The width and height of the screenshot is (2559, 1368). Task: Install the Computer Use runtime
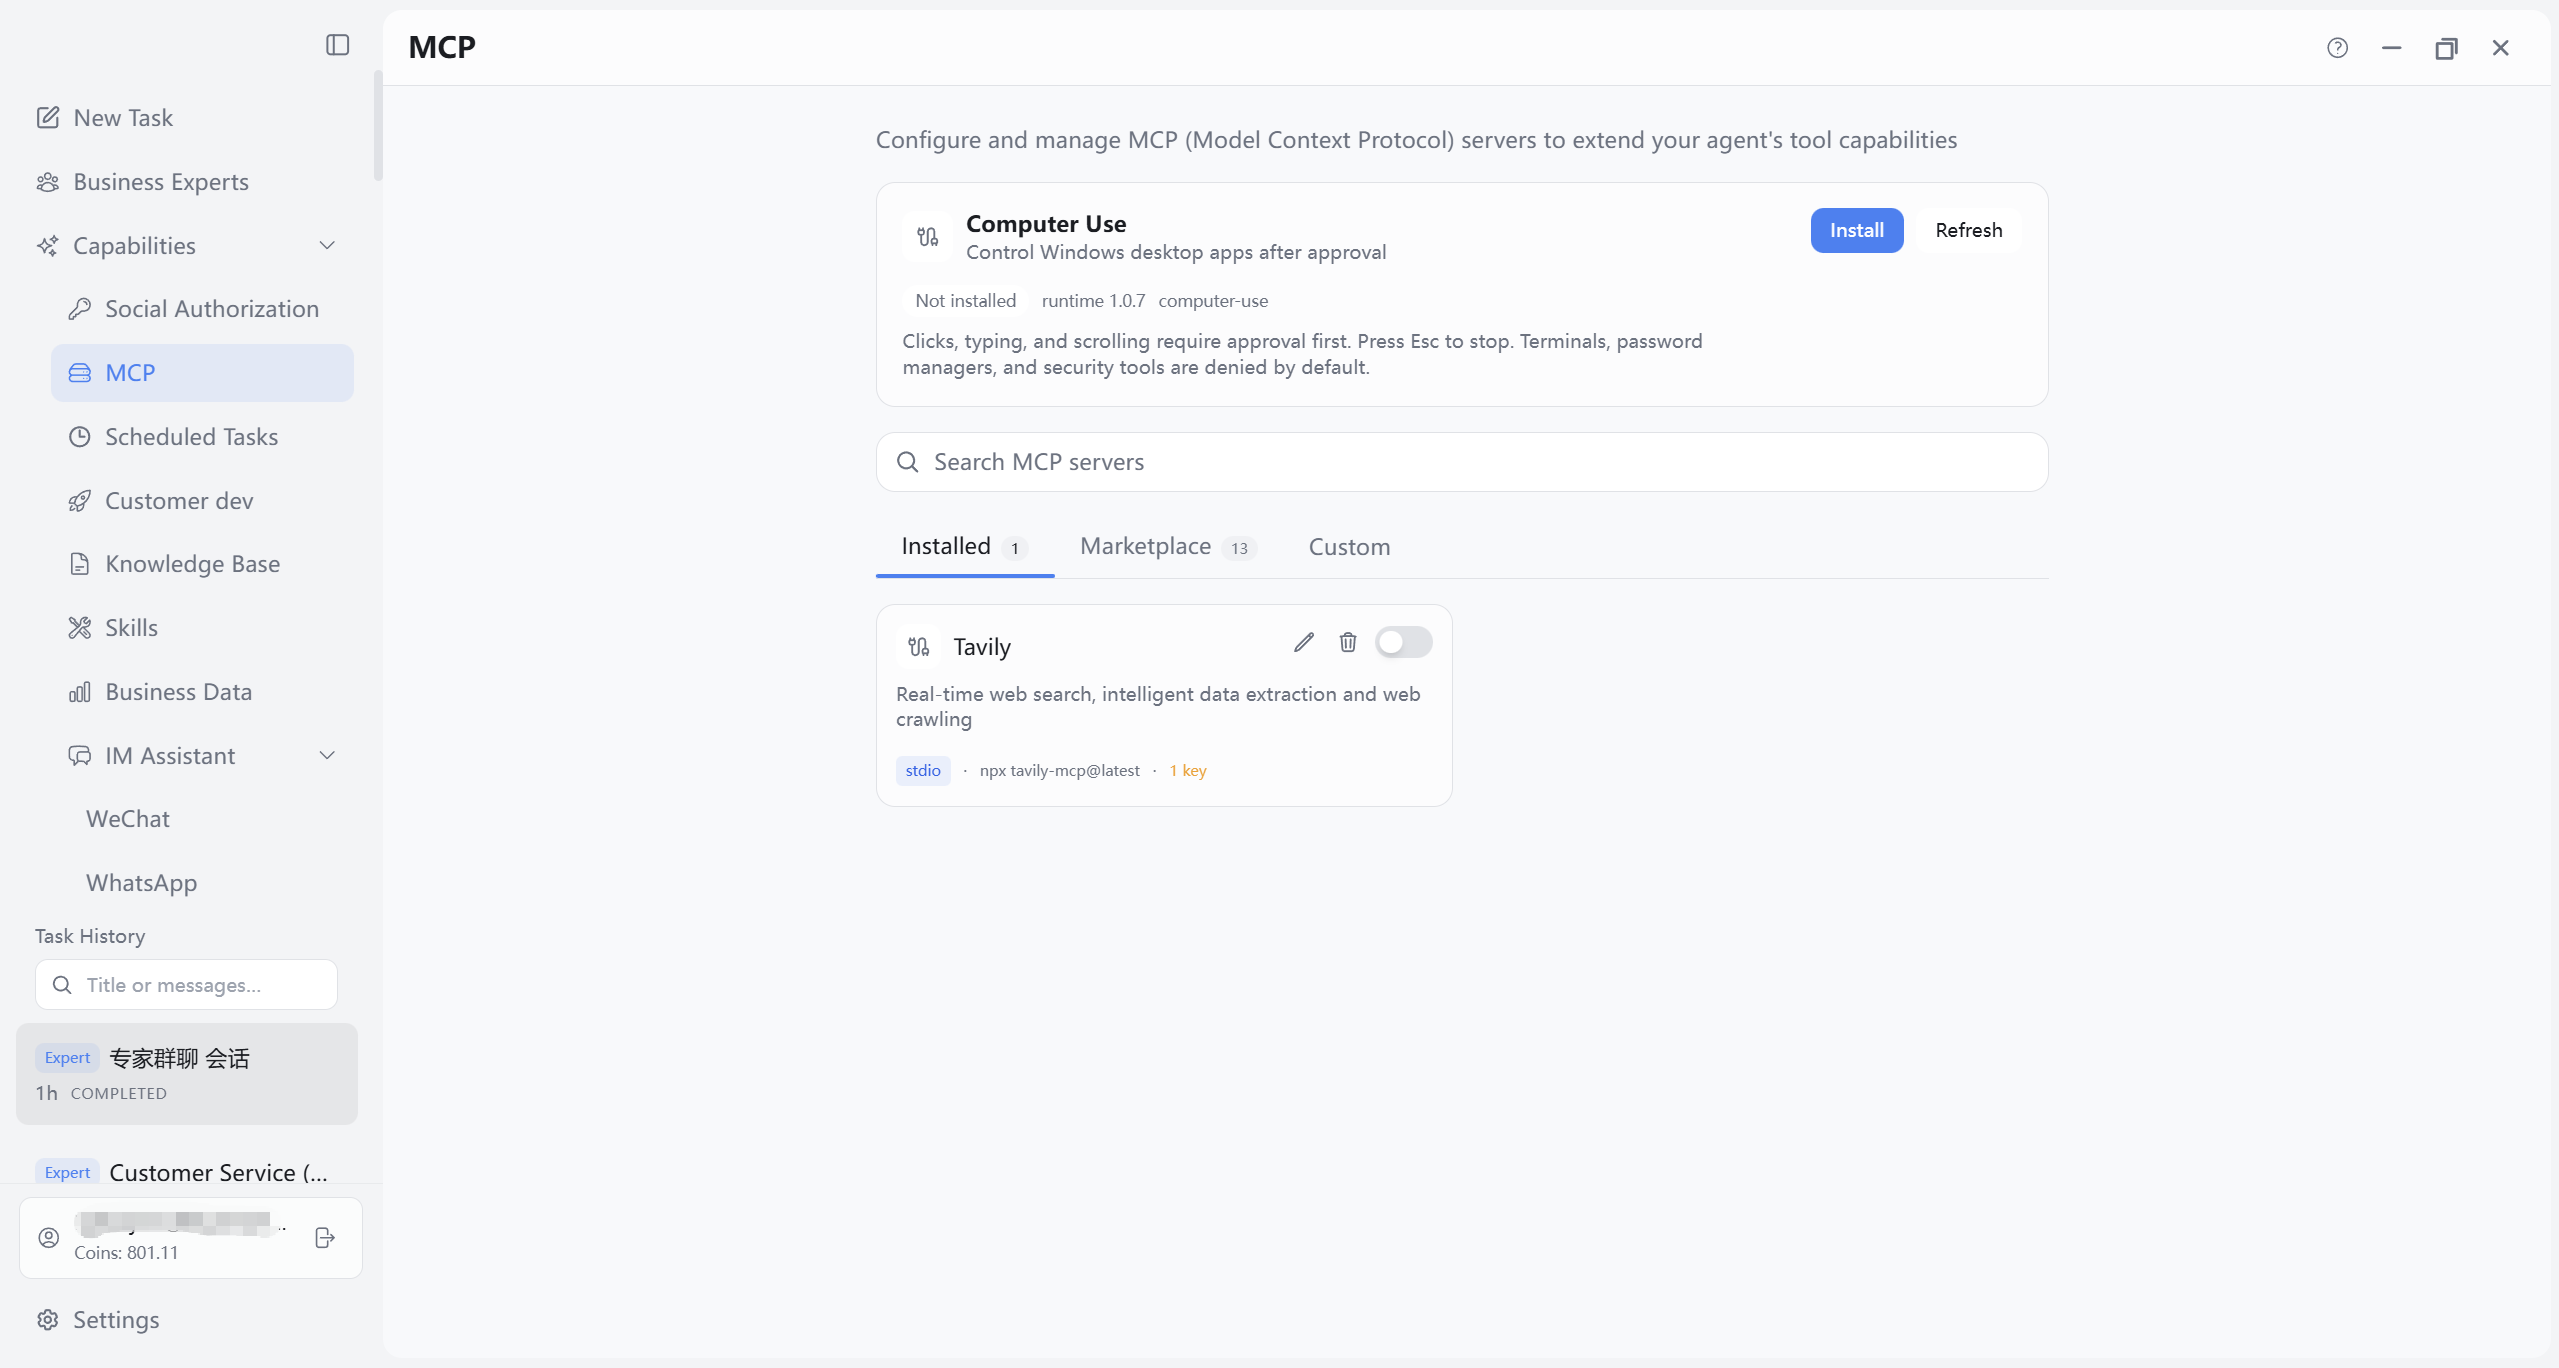(1856, 230)
